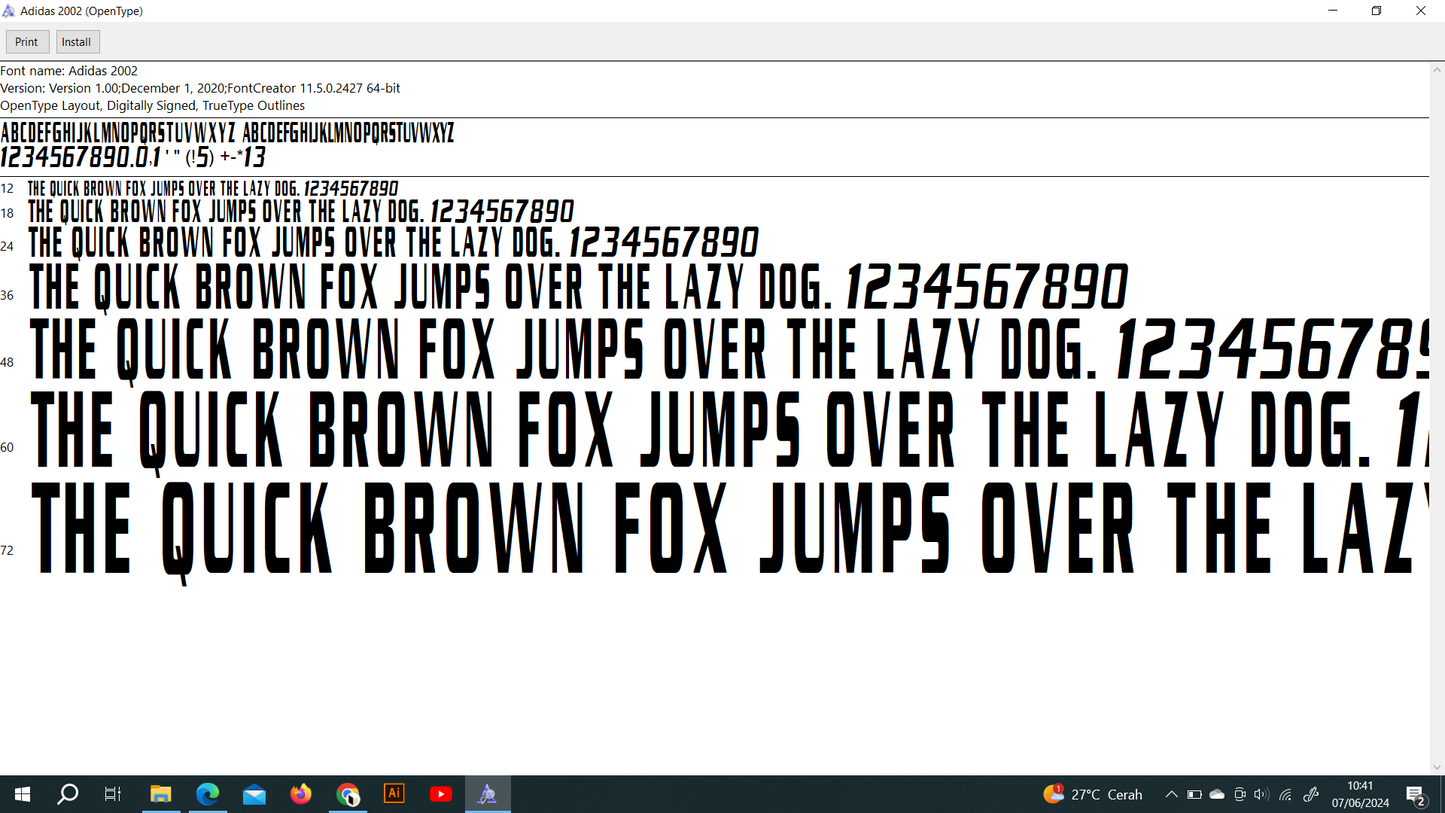Click the Install font button
1445x813 pixels.
[x=77, y=42]
